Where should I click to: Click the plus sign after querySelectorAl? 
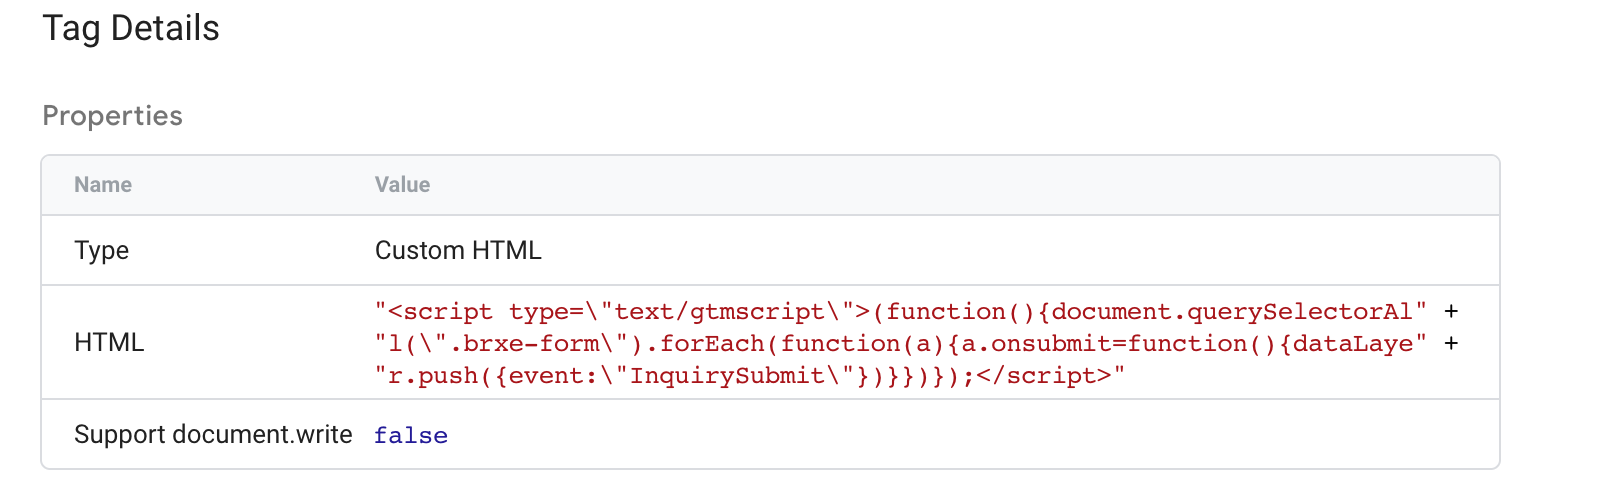1451,312
